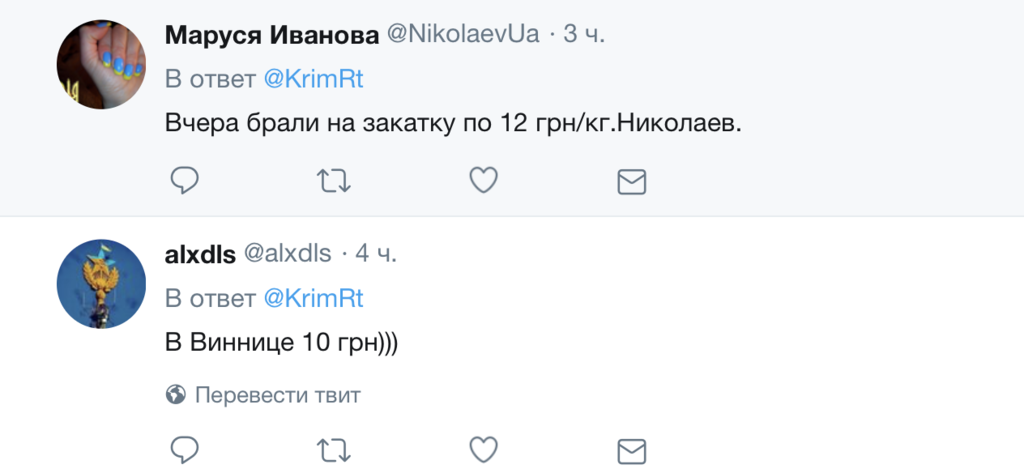Open @KrimRt mention in Маруся's reply
This screenshot has width=1024, height=473.
point(313,80)
